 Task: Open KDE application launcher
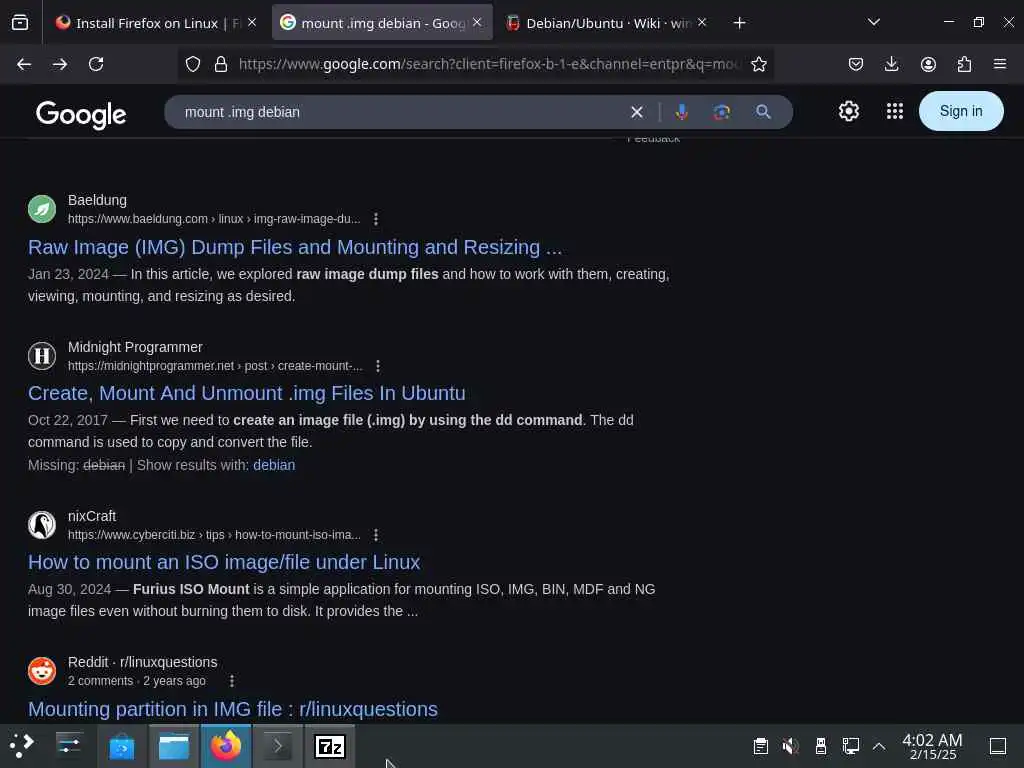22,746
